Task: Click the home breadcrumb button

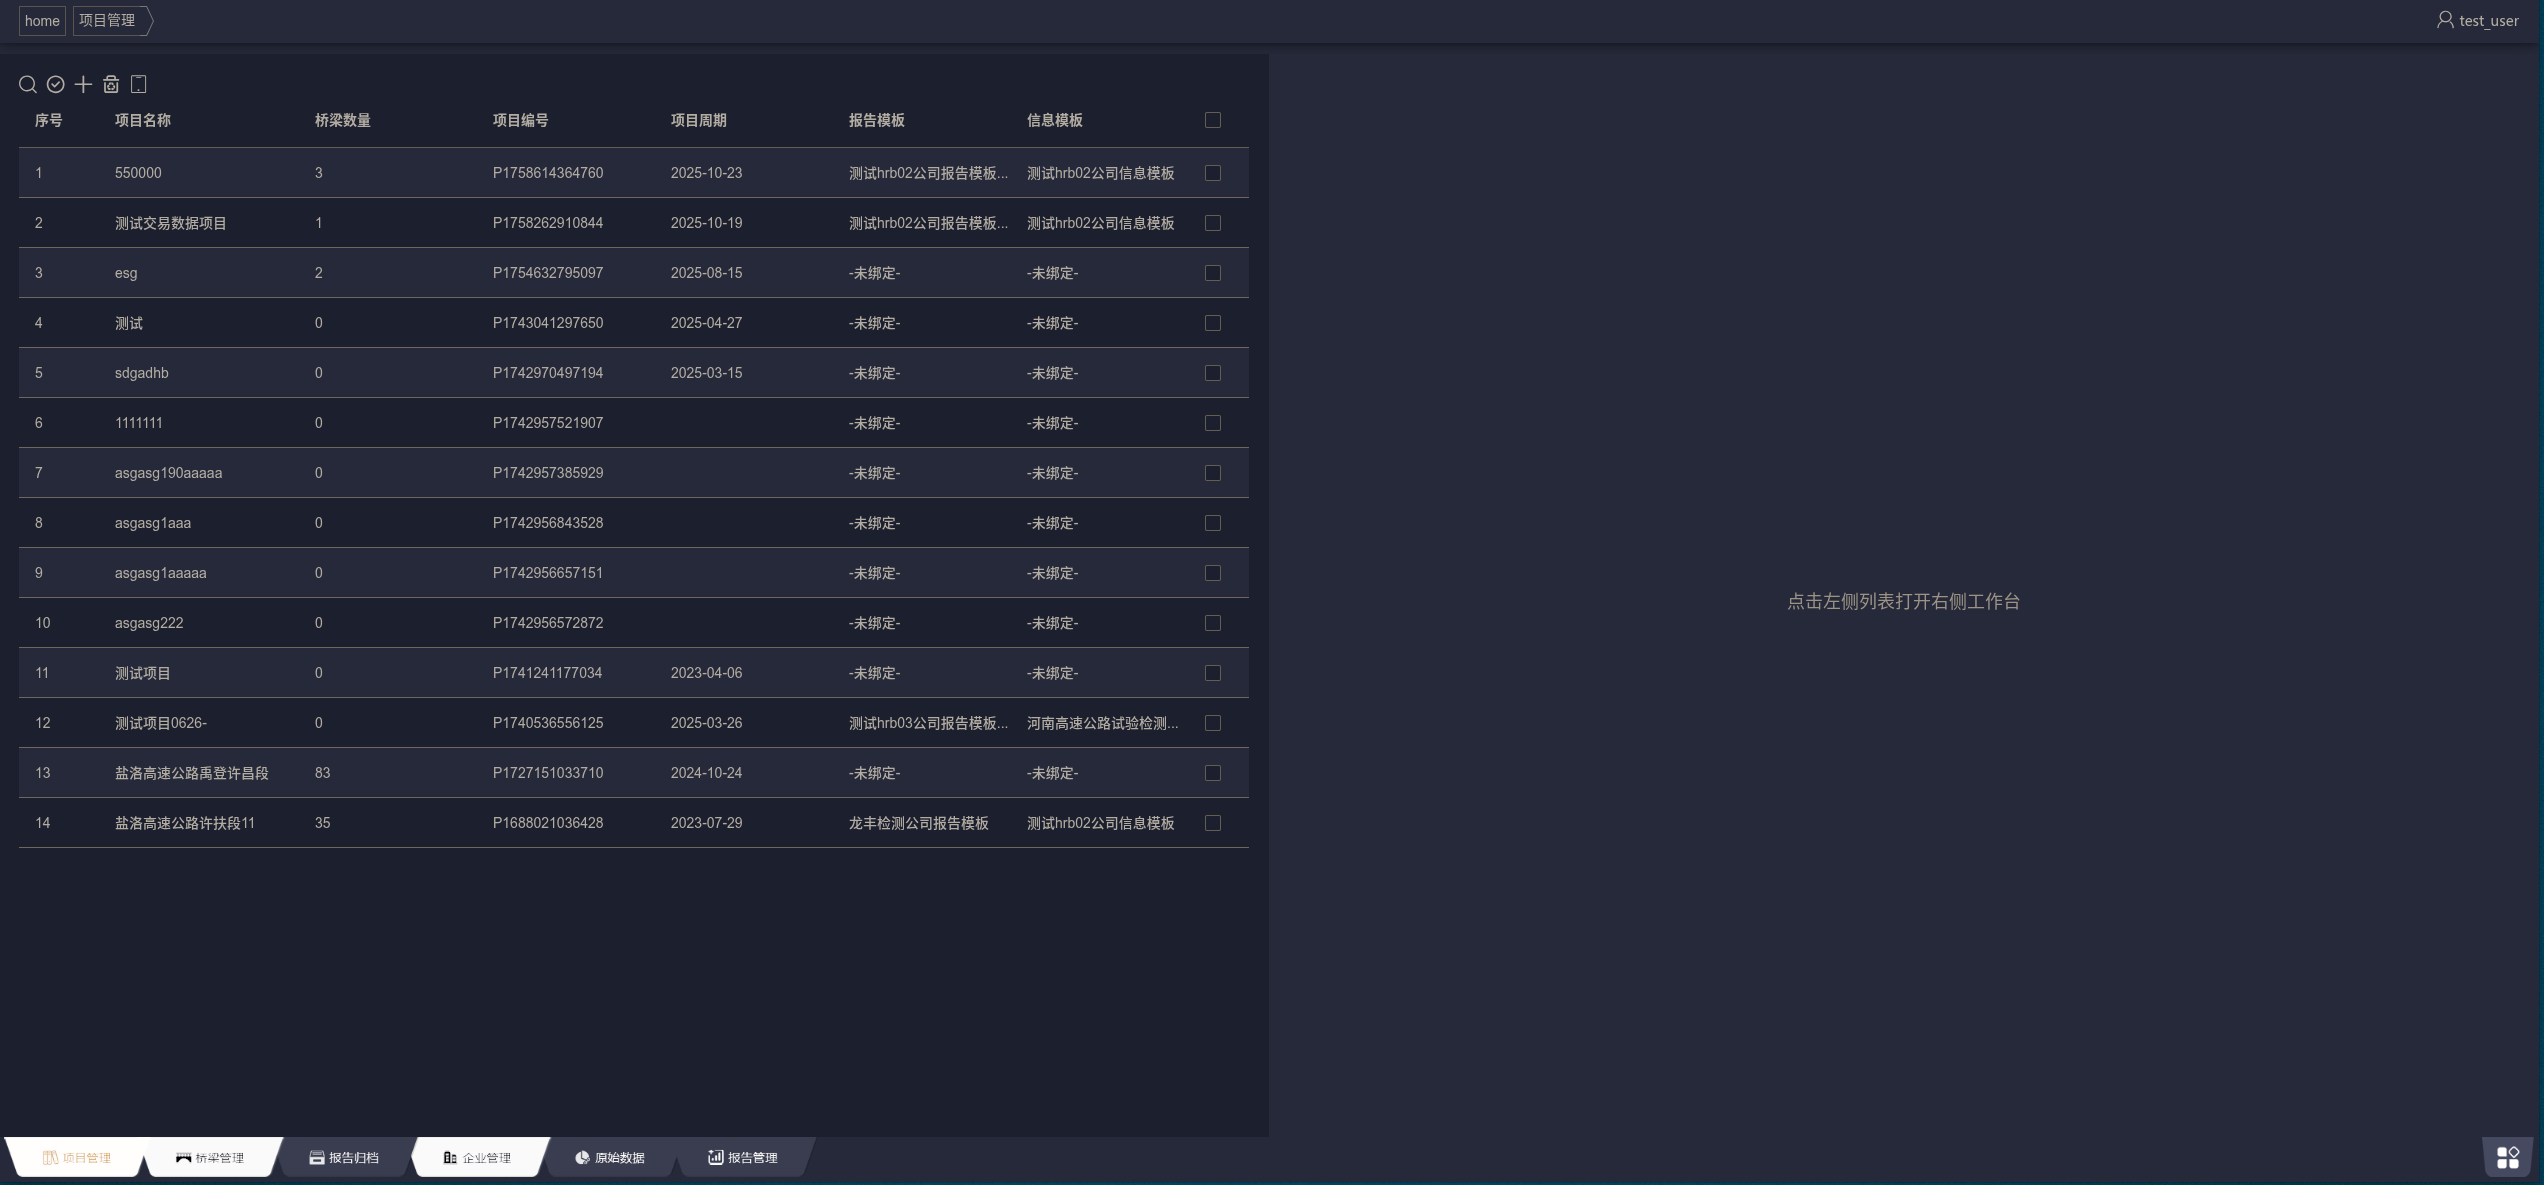Action: [x=42, y=21]
